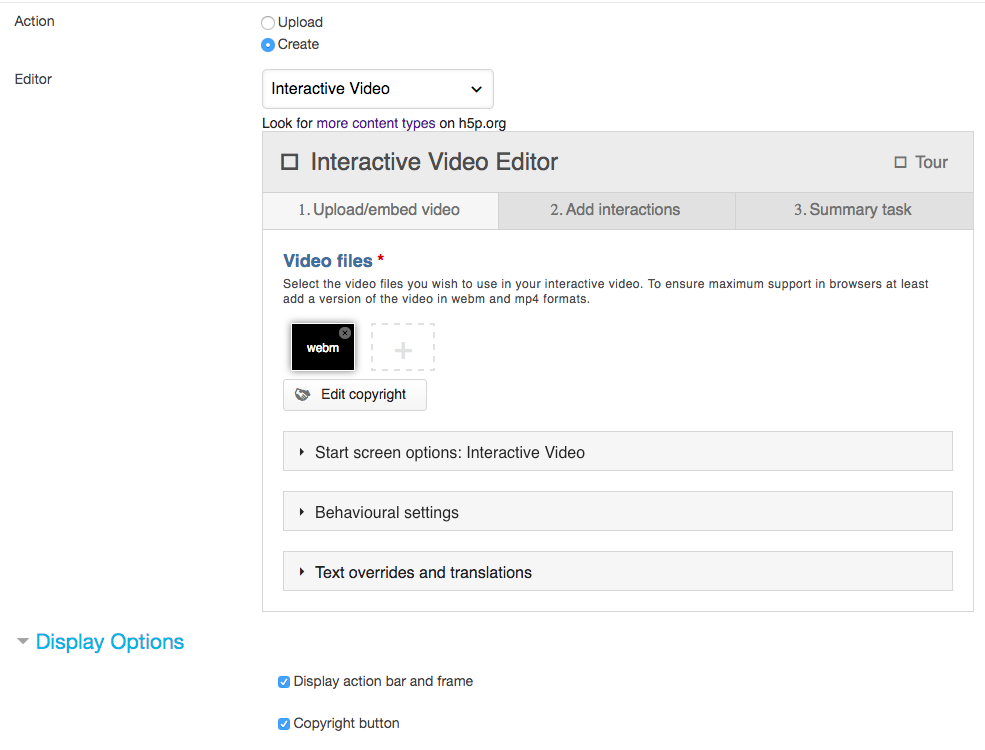Switch to Add interactions tab
This screenshot has height=750, width=985.
point(616,210)
